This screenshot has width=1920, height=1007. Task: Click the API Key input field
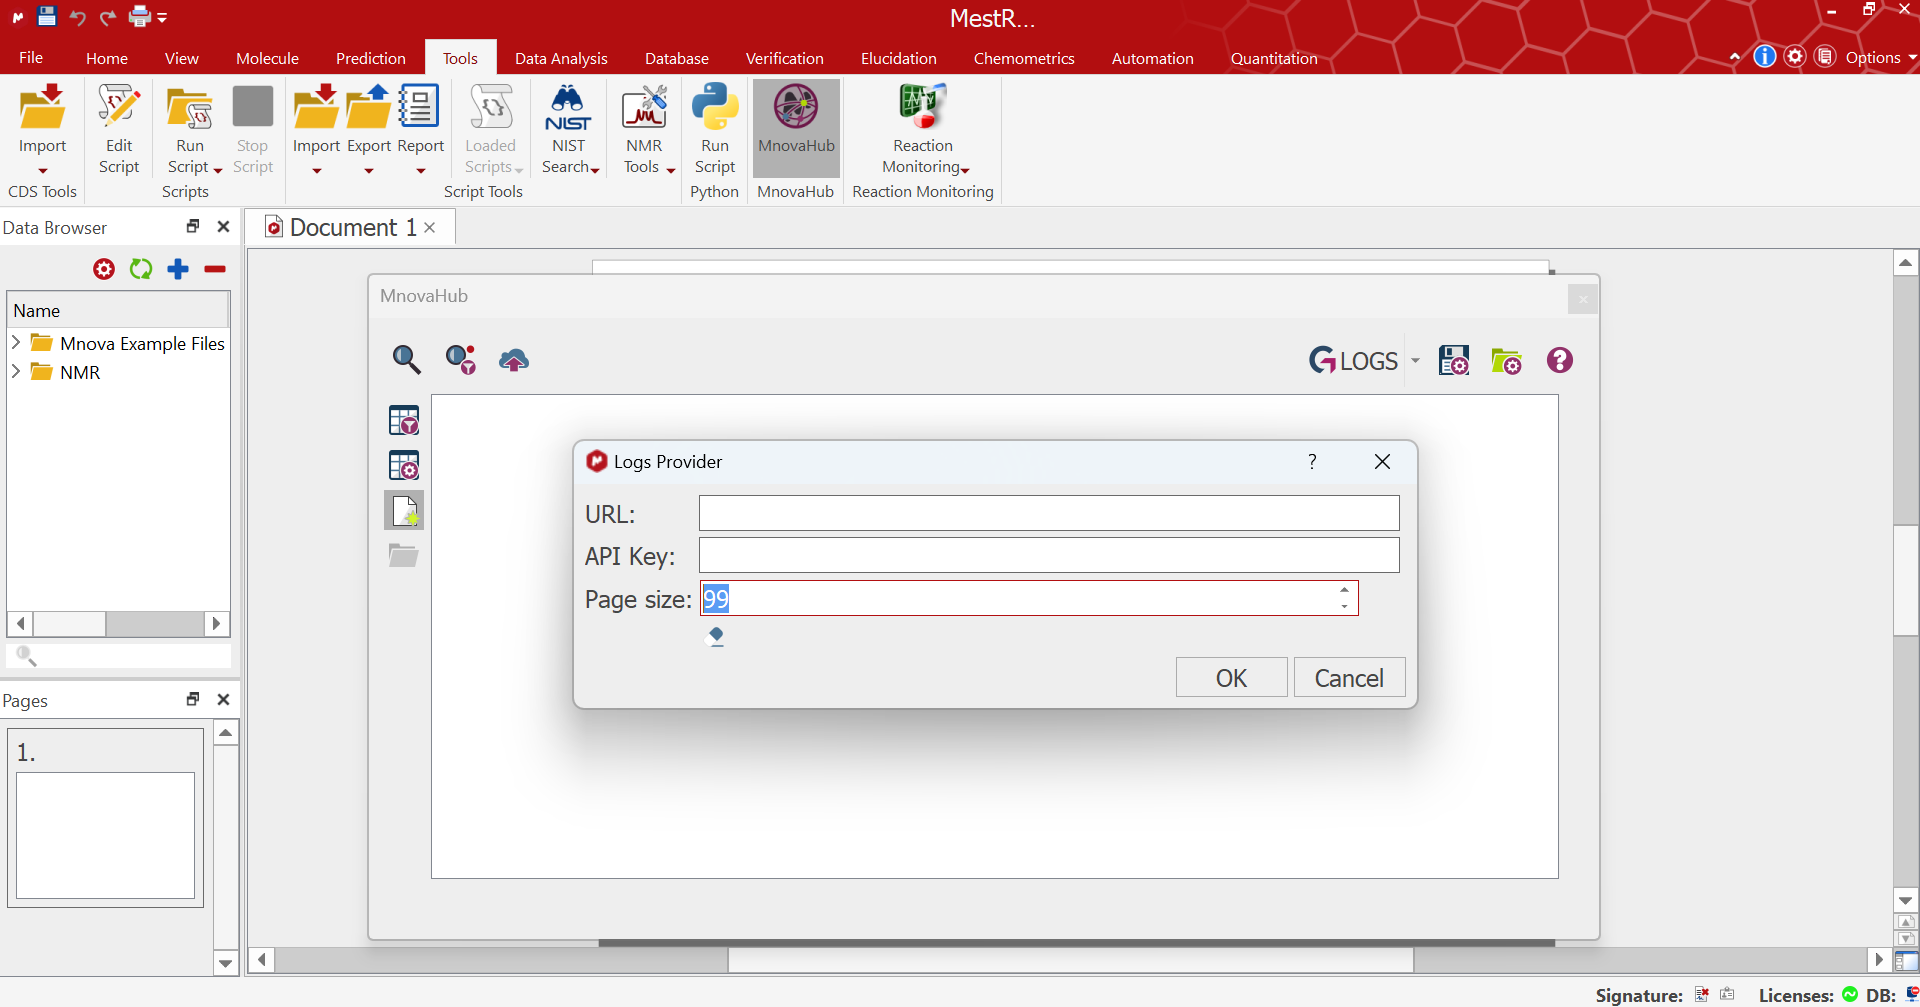tap(1048, 555)
